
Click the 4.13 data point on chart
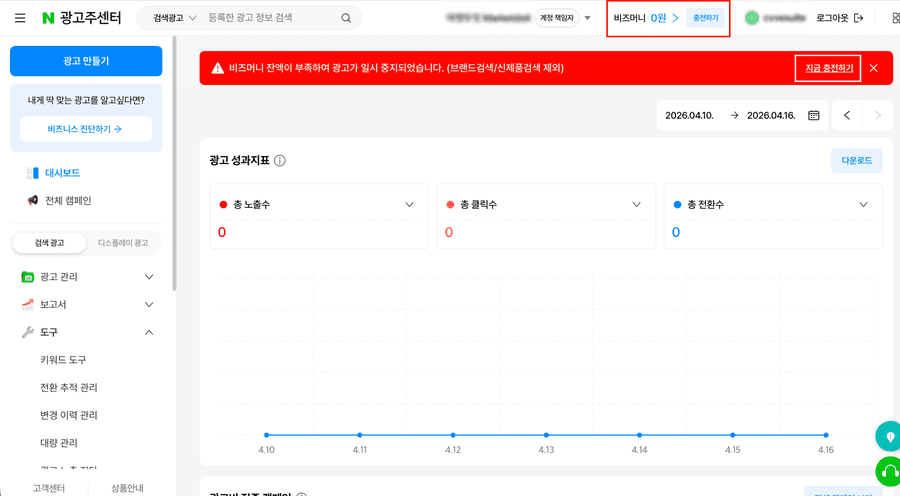[x=546, y=435]
